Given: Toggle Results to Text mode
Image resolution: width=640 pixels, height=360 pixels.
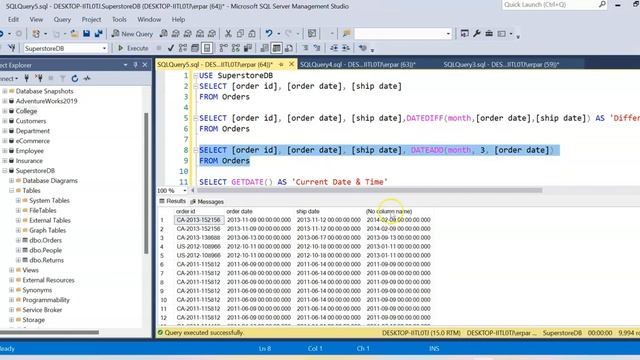Looking at the screenshot, I should point(264,48).
